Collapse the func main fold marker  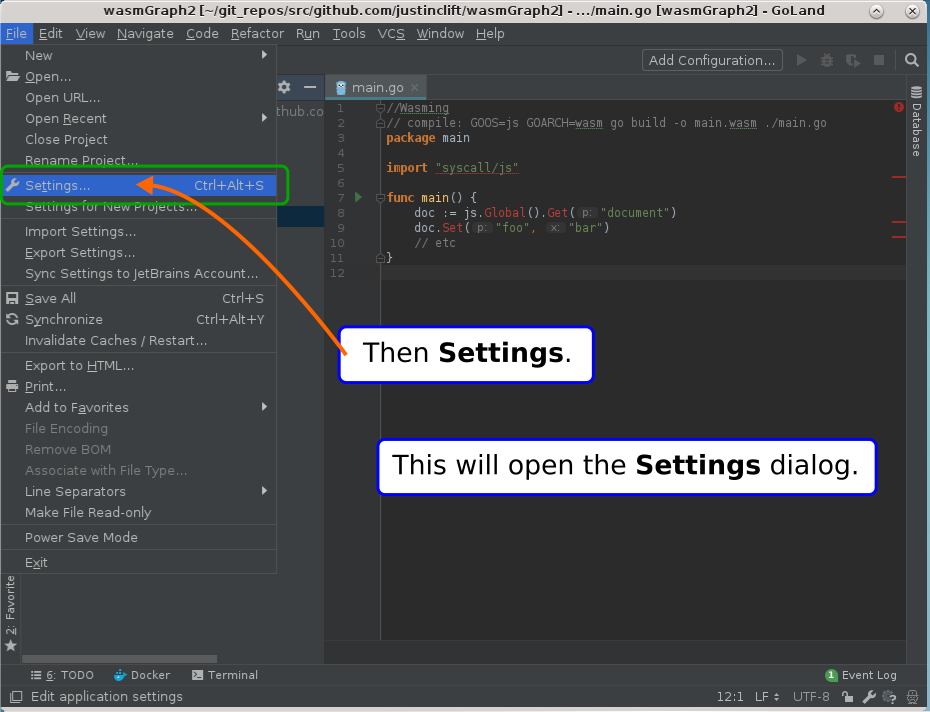point(380,198)
